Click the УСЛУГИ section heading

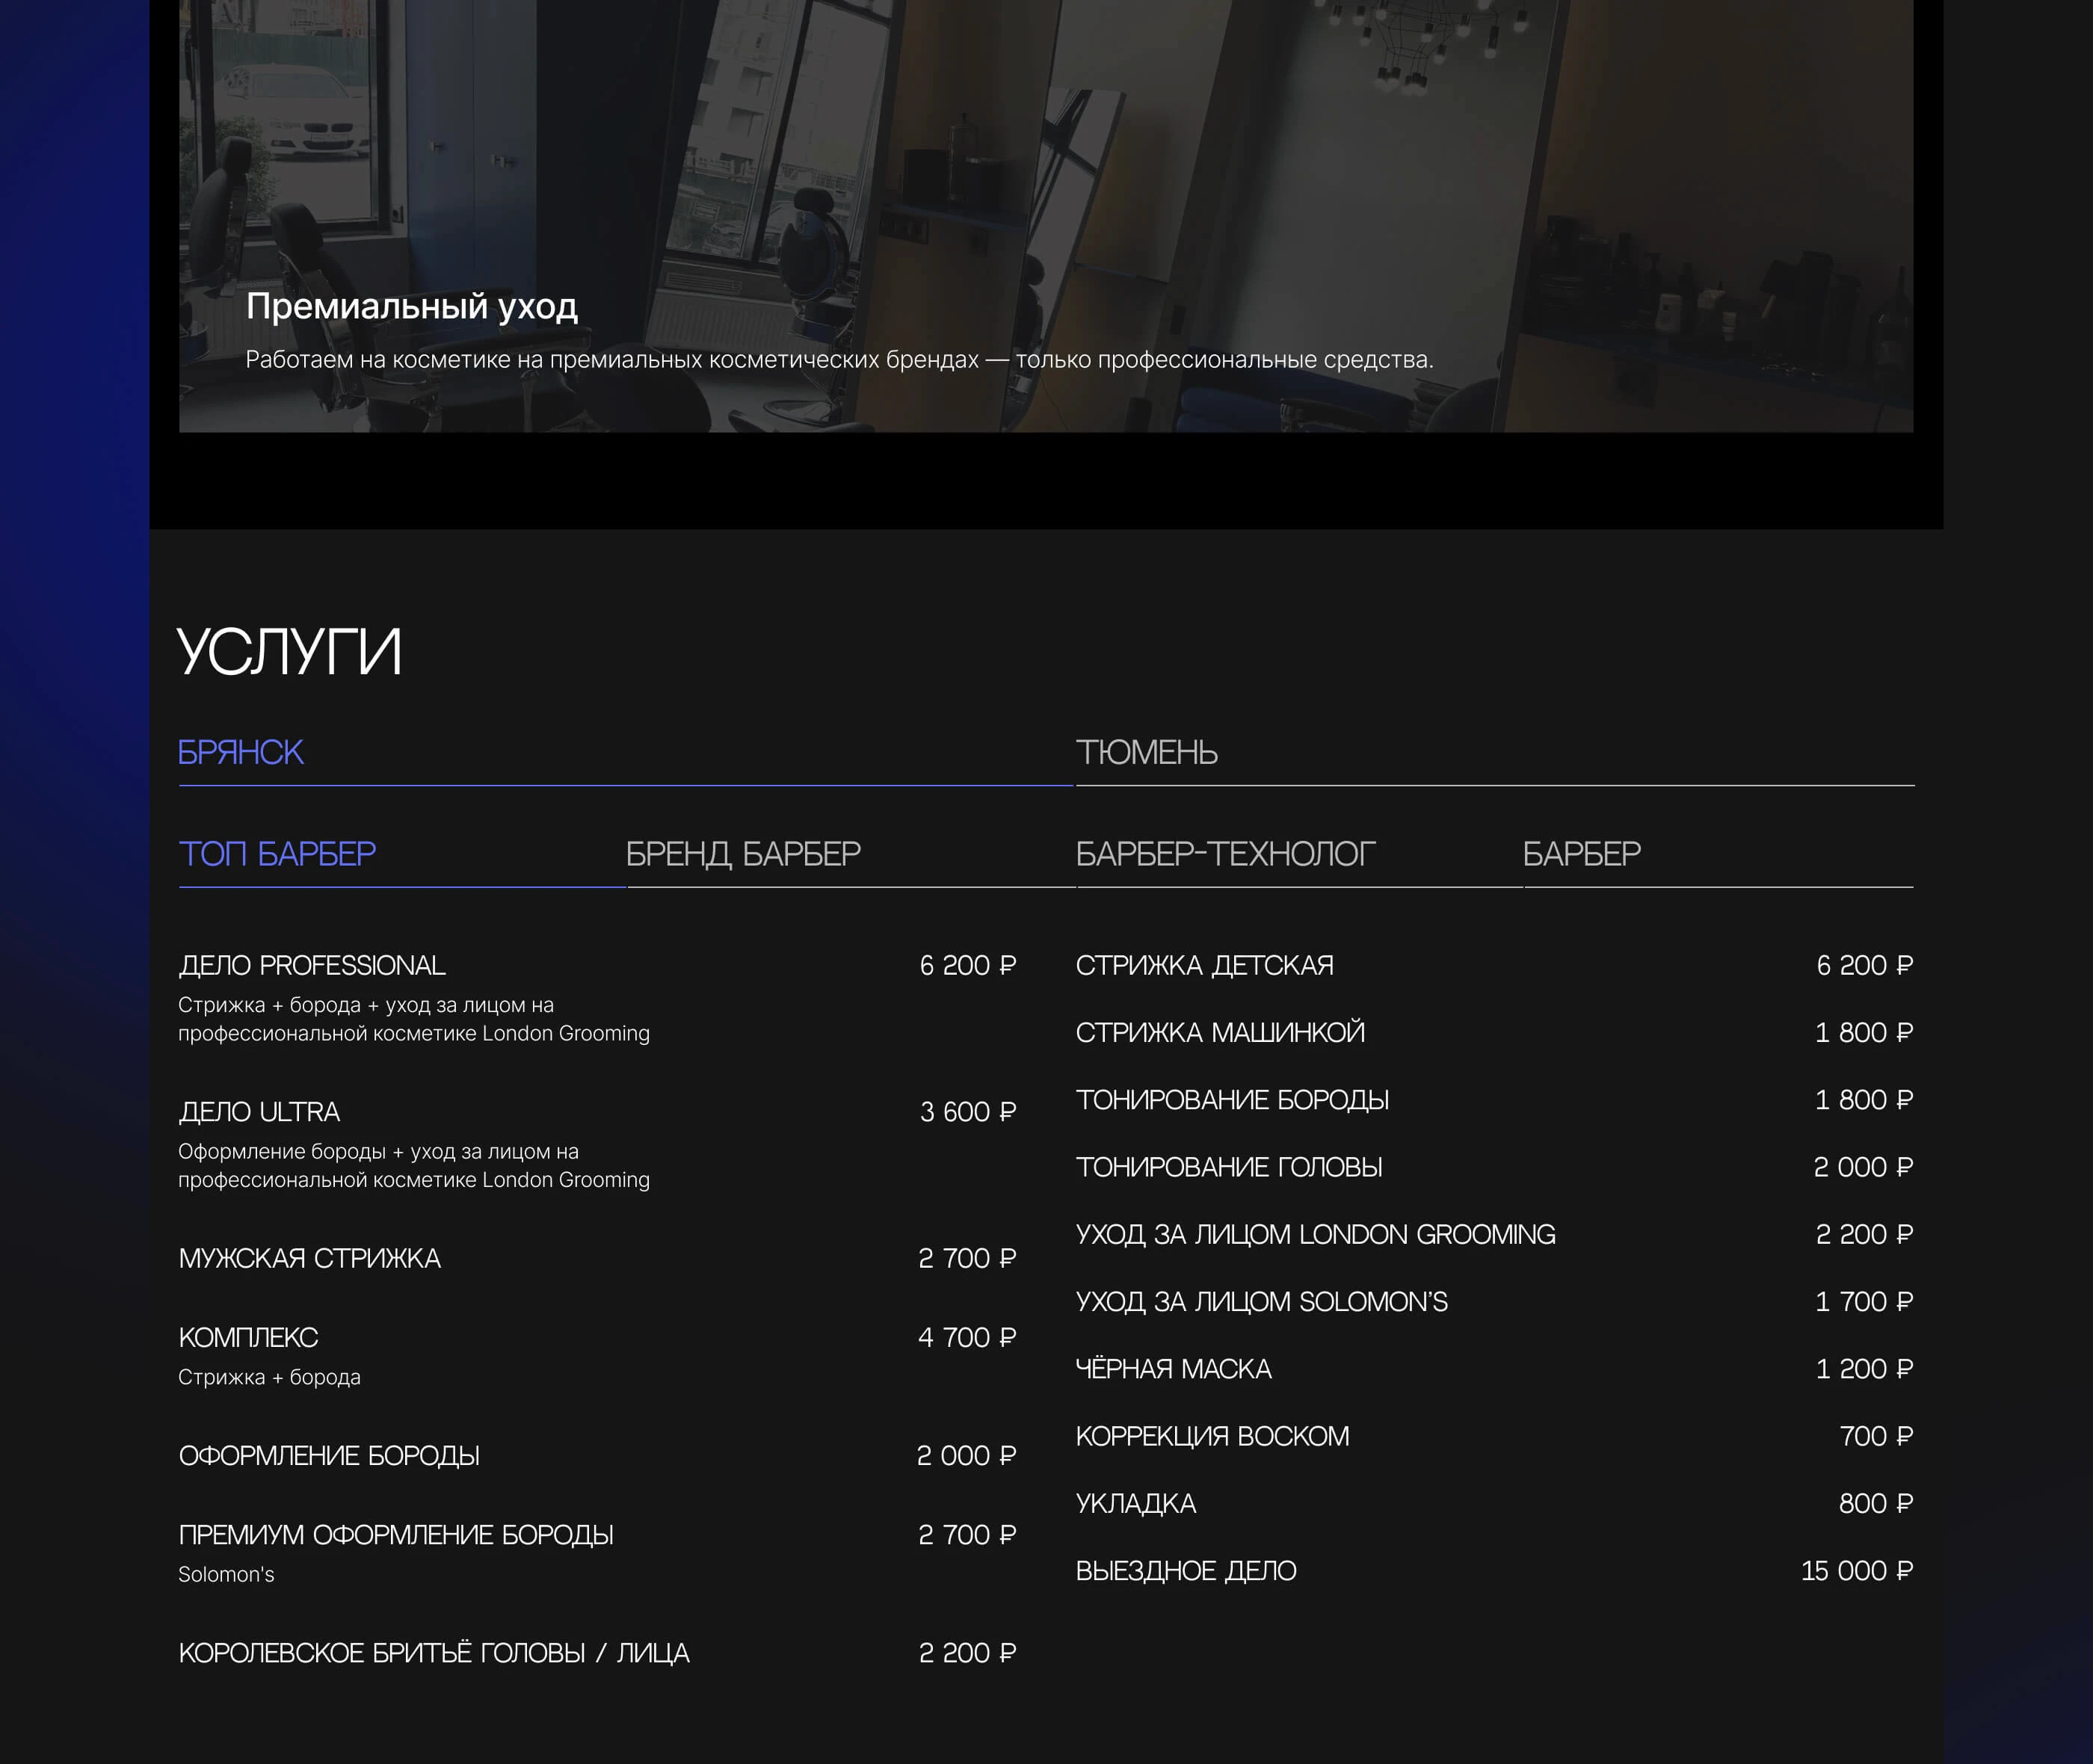[290, 651]
